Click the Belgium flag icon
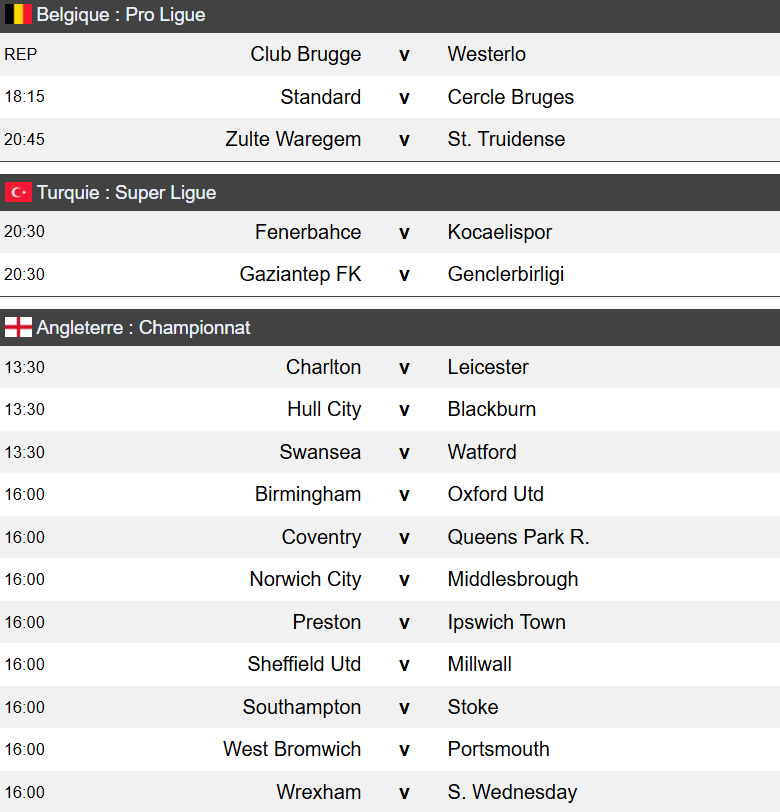This screenshot has width=780, height=812. pos(18,15)
